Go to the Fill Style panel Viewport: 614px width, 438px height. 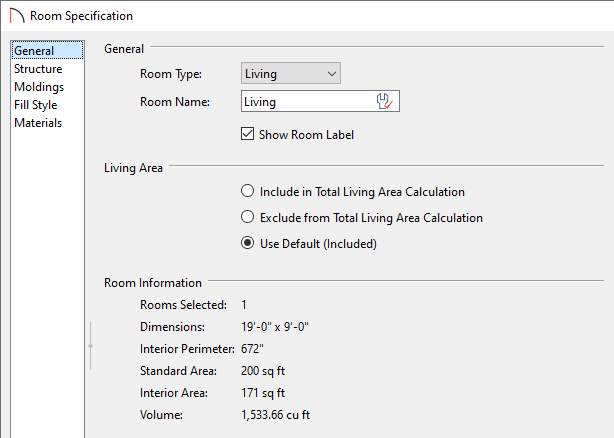click(x=36, y=105)
